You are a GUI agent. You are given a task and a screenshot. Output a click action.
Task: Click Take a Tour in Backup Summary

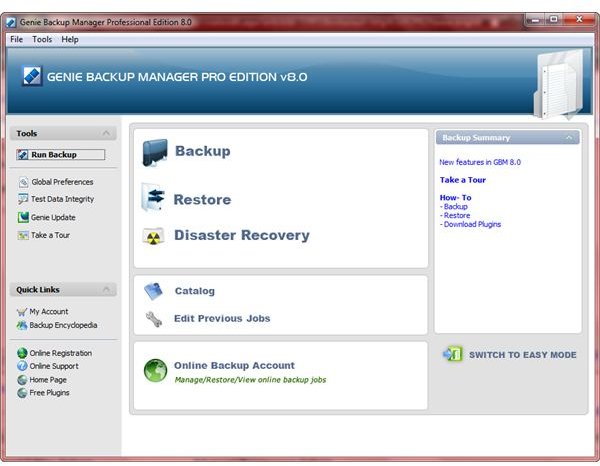(x=463, y=180)
